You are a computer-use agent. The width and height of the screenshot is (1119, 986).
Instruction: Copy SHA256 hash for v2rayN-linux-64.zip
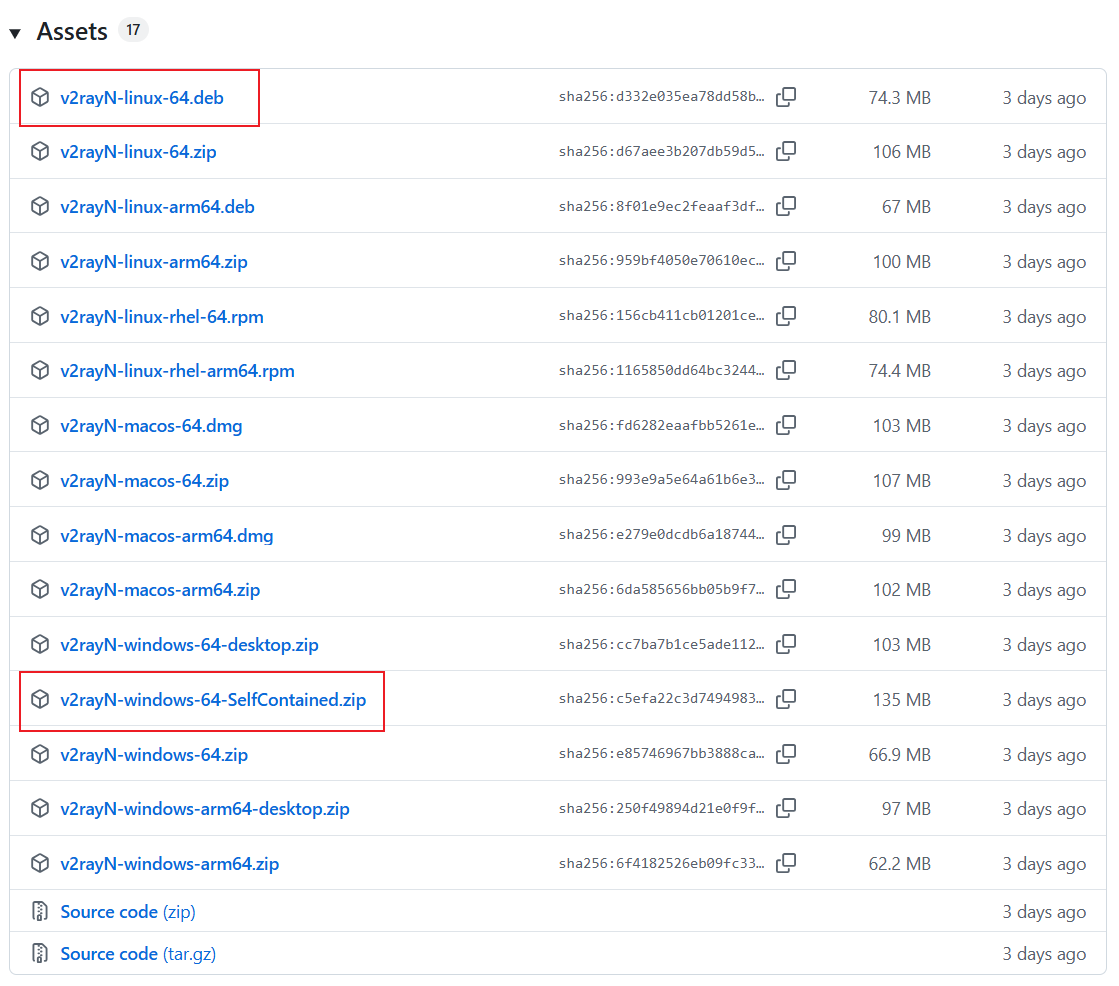[787, 152]
